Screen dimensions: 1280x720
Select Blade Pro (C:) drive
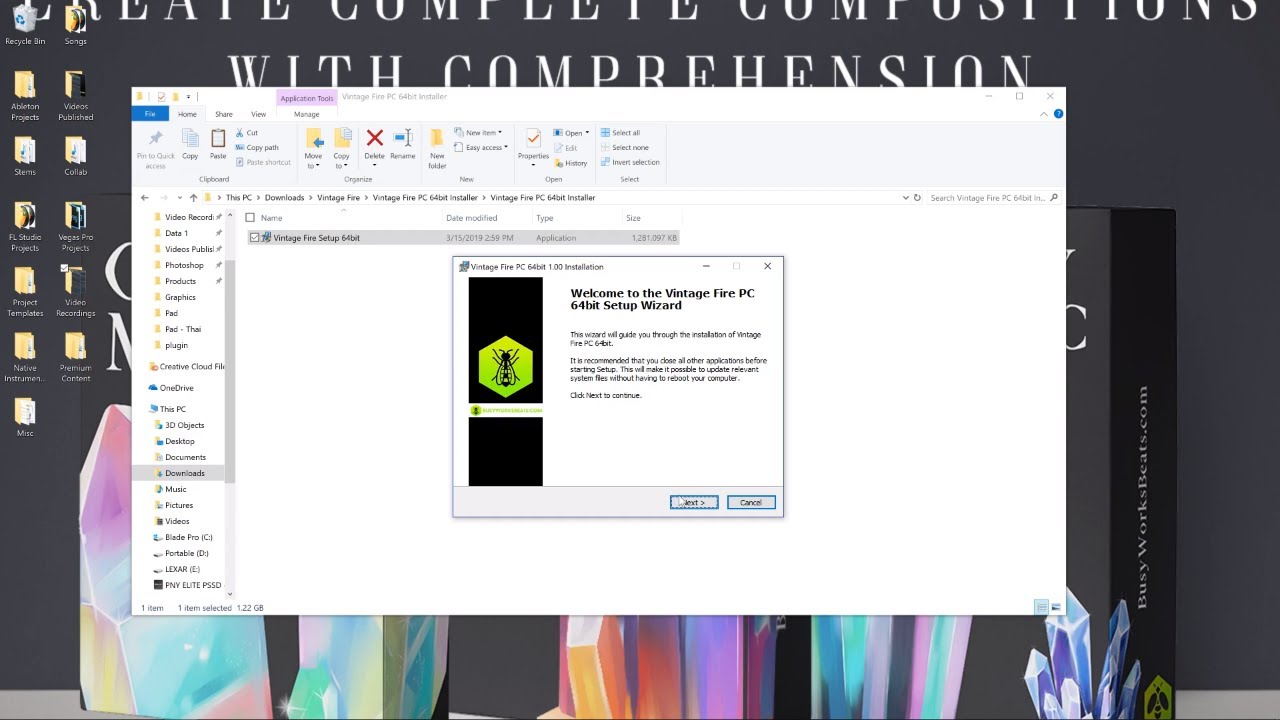point(188,537)
